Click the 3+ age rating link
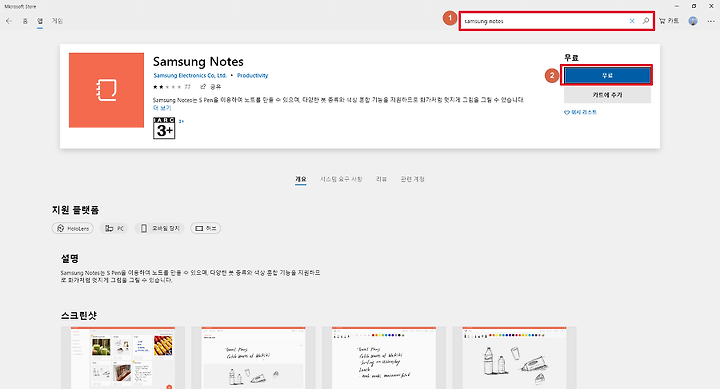720x389 pixels. point(181,121)
